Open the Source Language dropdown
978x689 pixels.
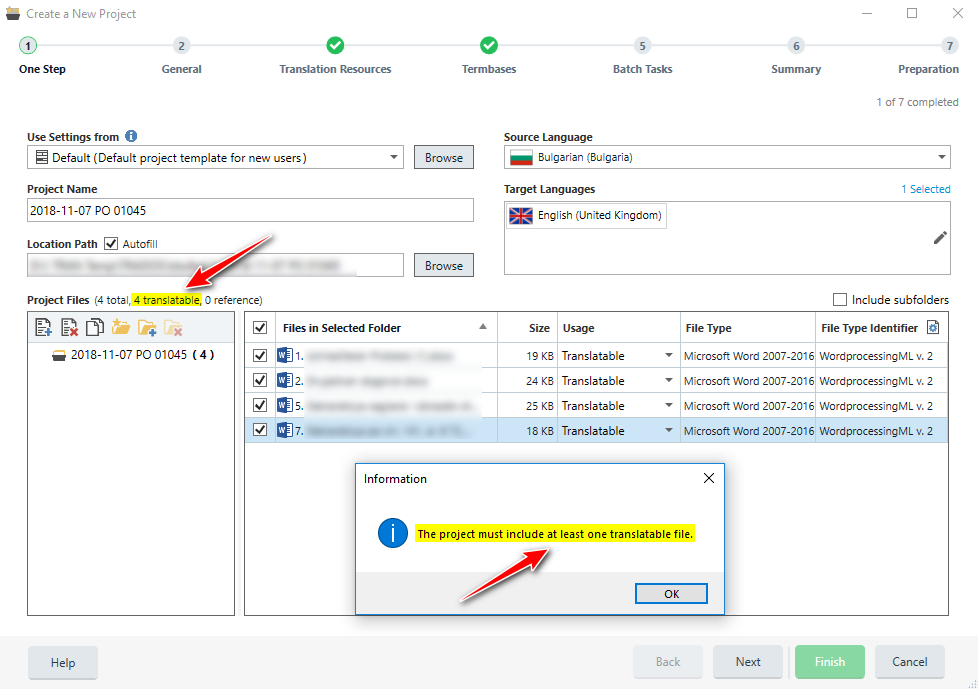941,157
